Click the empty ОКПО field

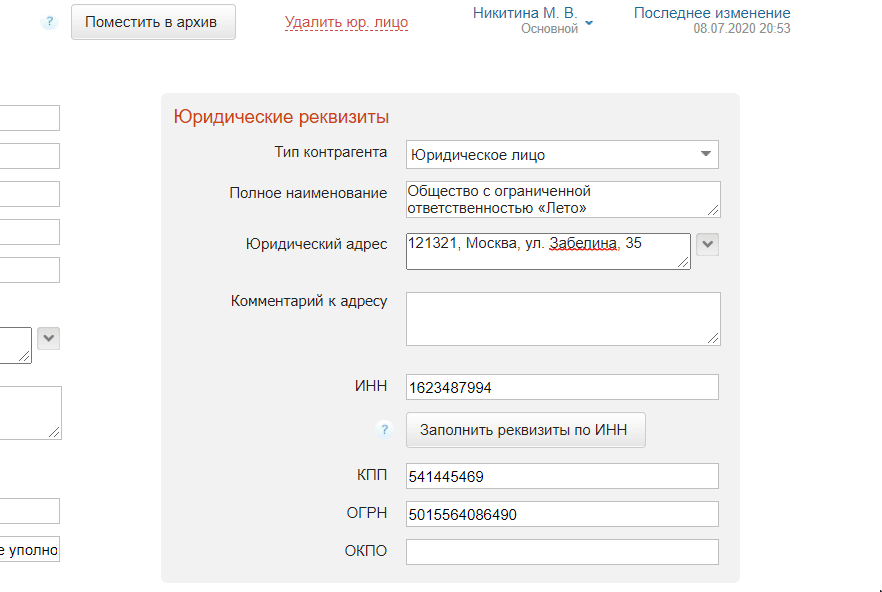click(x=562, y=552)
